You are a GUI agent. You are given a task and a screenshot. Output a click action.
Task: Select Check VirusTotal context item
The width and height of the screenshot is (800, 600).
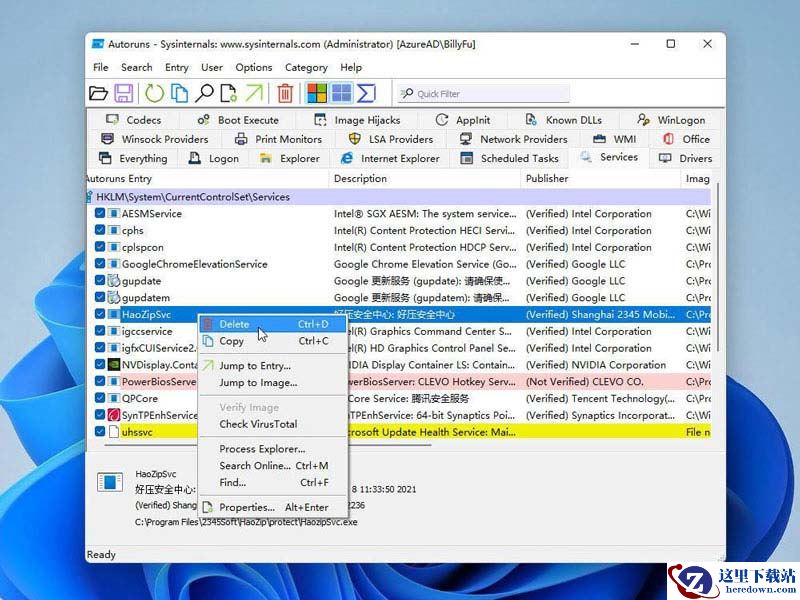pyautogui.click(x=272, y=424)
